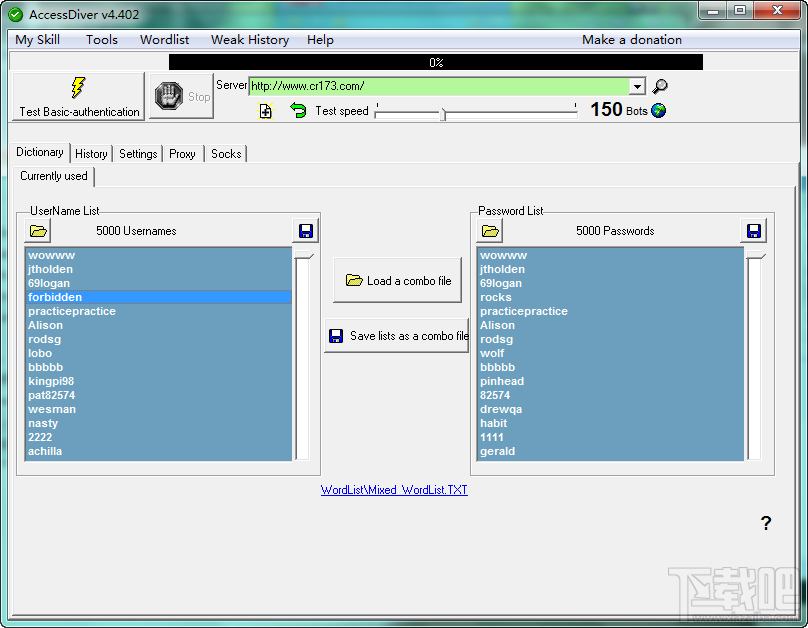Click the globe icon beside 150 Bots
The width and height of the screenshot is (808, 628).
[x=659, y=110]
